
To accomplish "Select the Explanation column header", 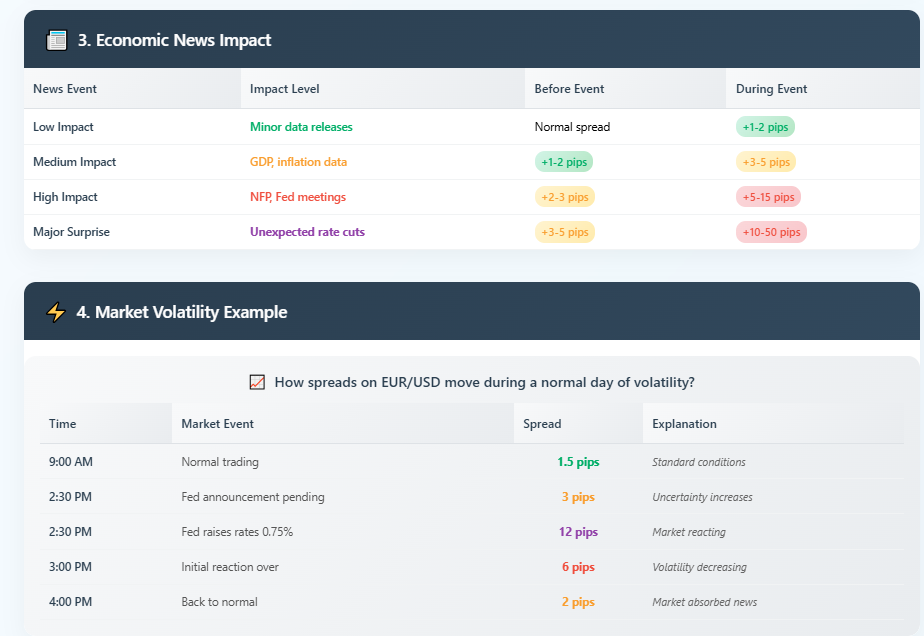I will pyautogui.click(x=684, y=424).
